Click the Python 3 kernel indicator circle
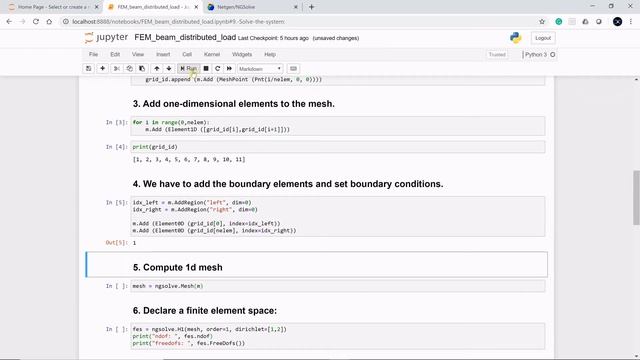 point(553,54)
